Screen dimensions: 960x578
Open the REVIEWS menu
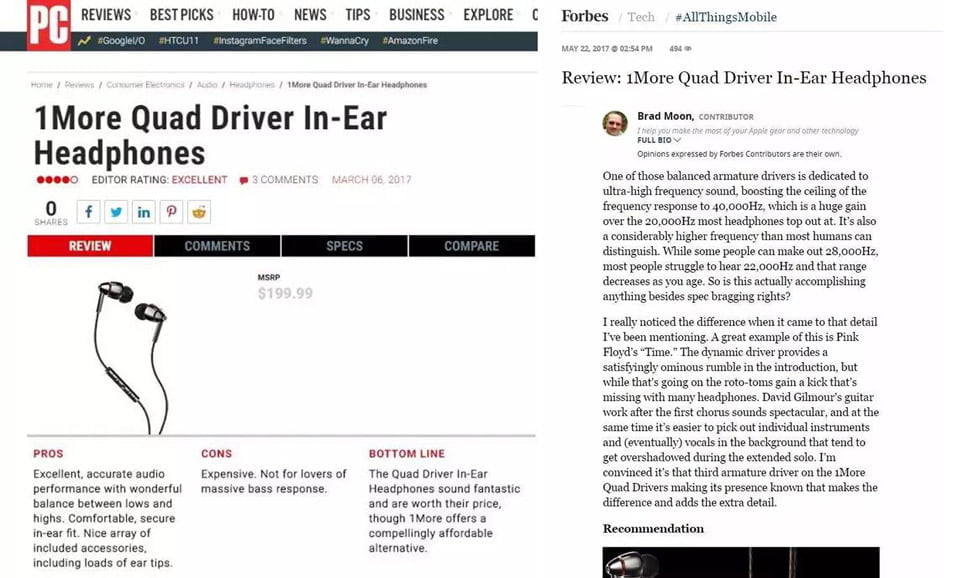[x=106, y=15]
